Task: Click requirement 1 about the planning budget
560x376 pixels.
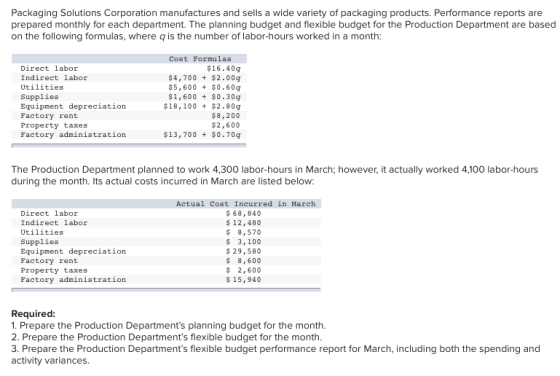Action: [169, 325]
